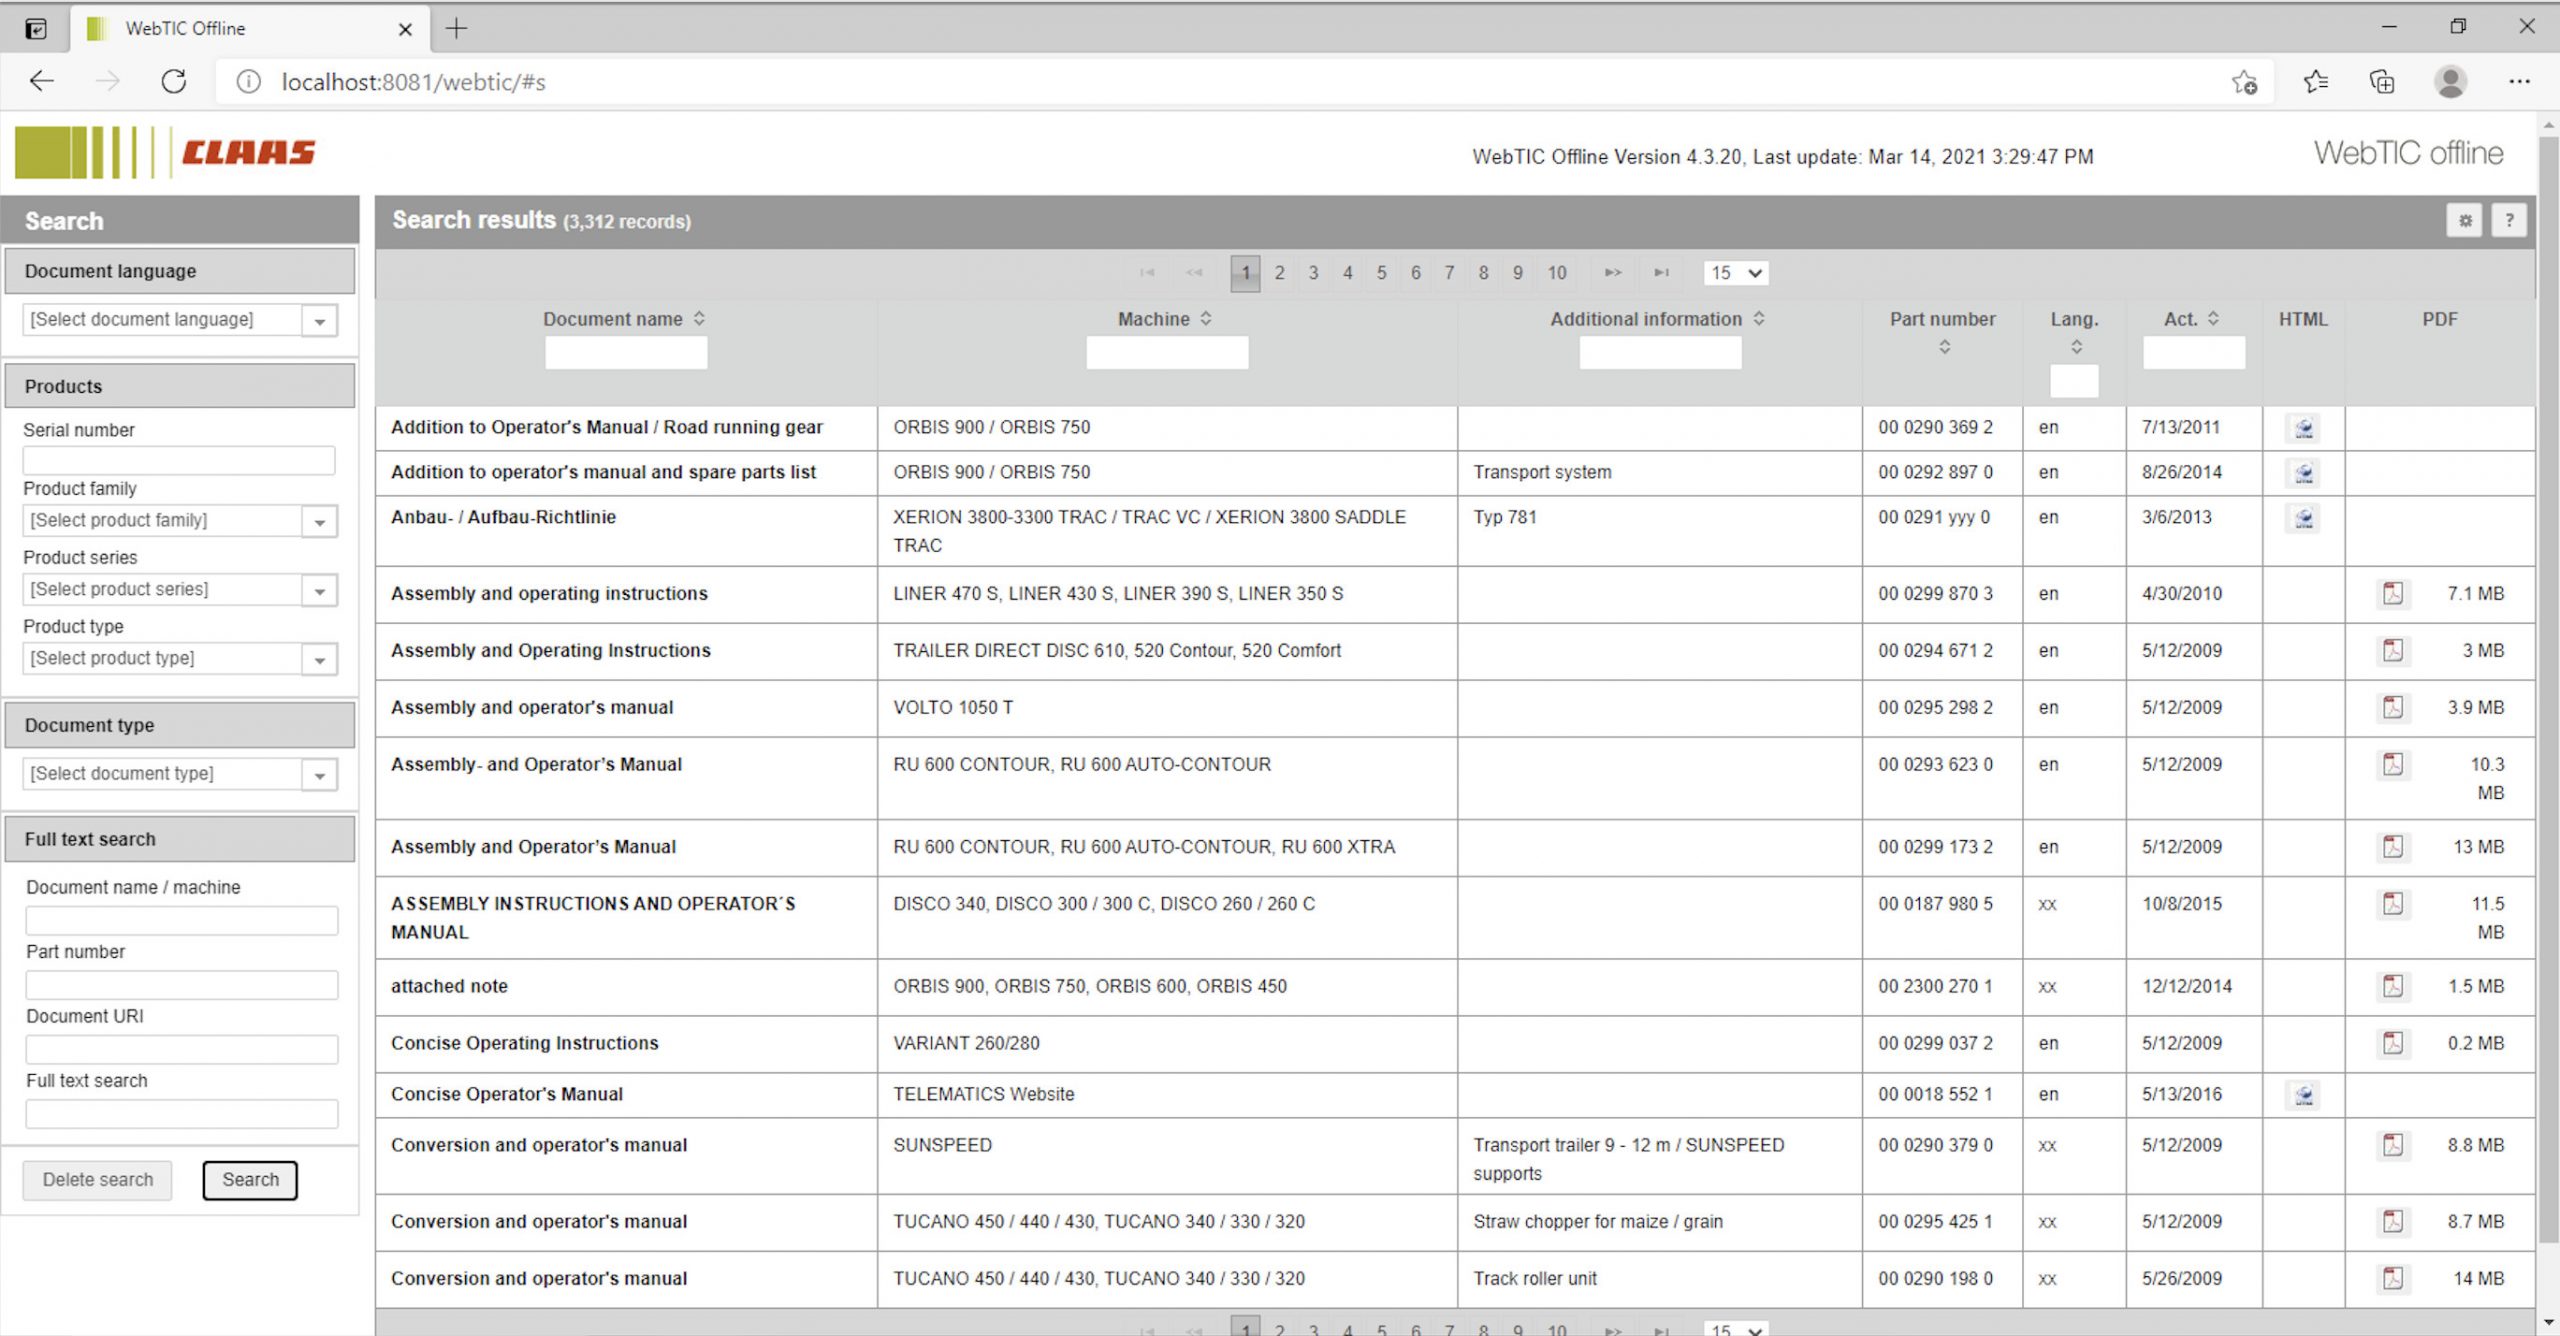Click the browser refresh icon
This screenshot has width=2560, height=1336.
point(174,81)
